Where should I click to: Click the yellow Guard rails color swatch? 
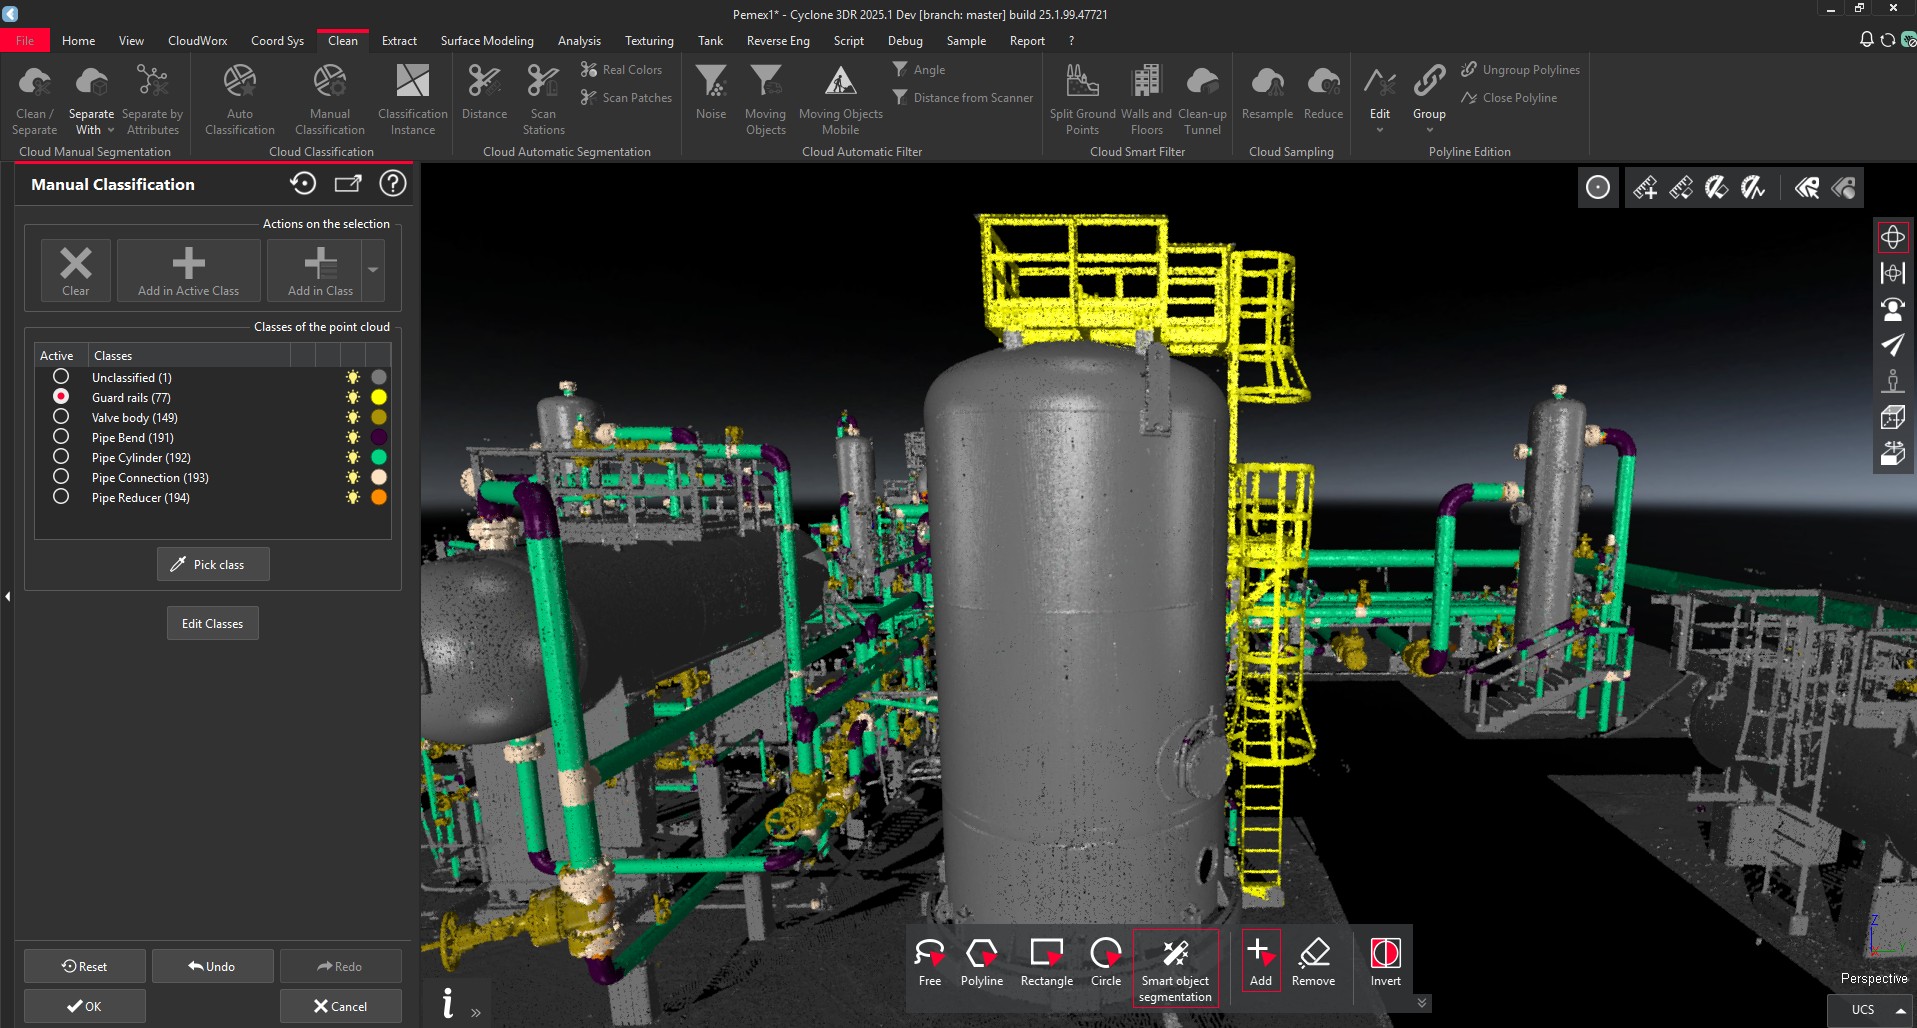tap(377, 397)
